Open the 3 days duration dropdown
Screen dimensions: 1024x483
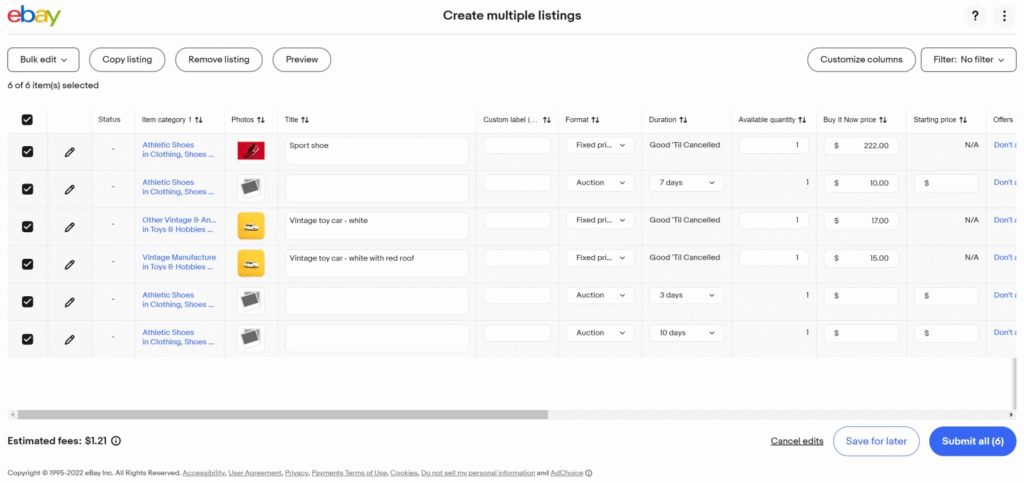(x=686, y=295)
